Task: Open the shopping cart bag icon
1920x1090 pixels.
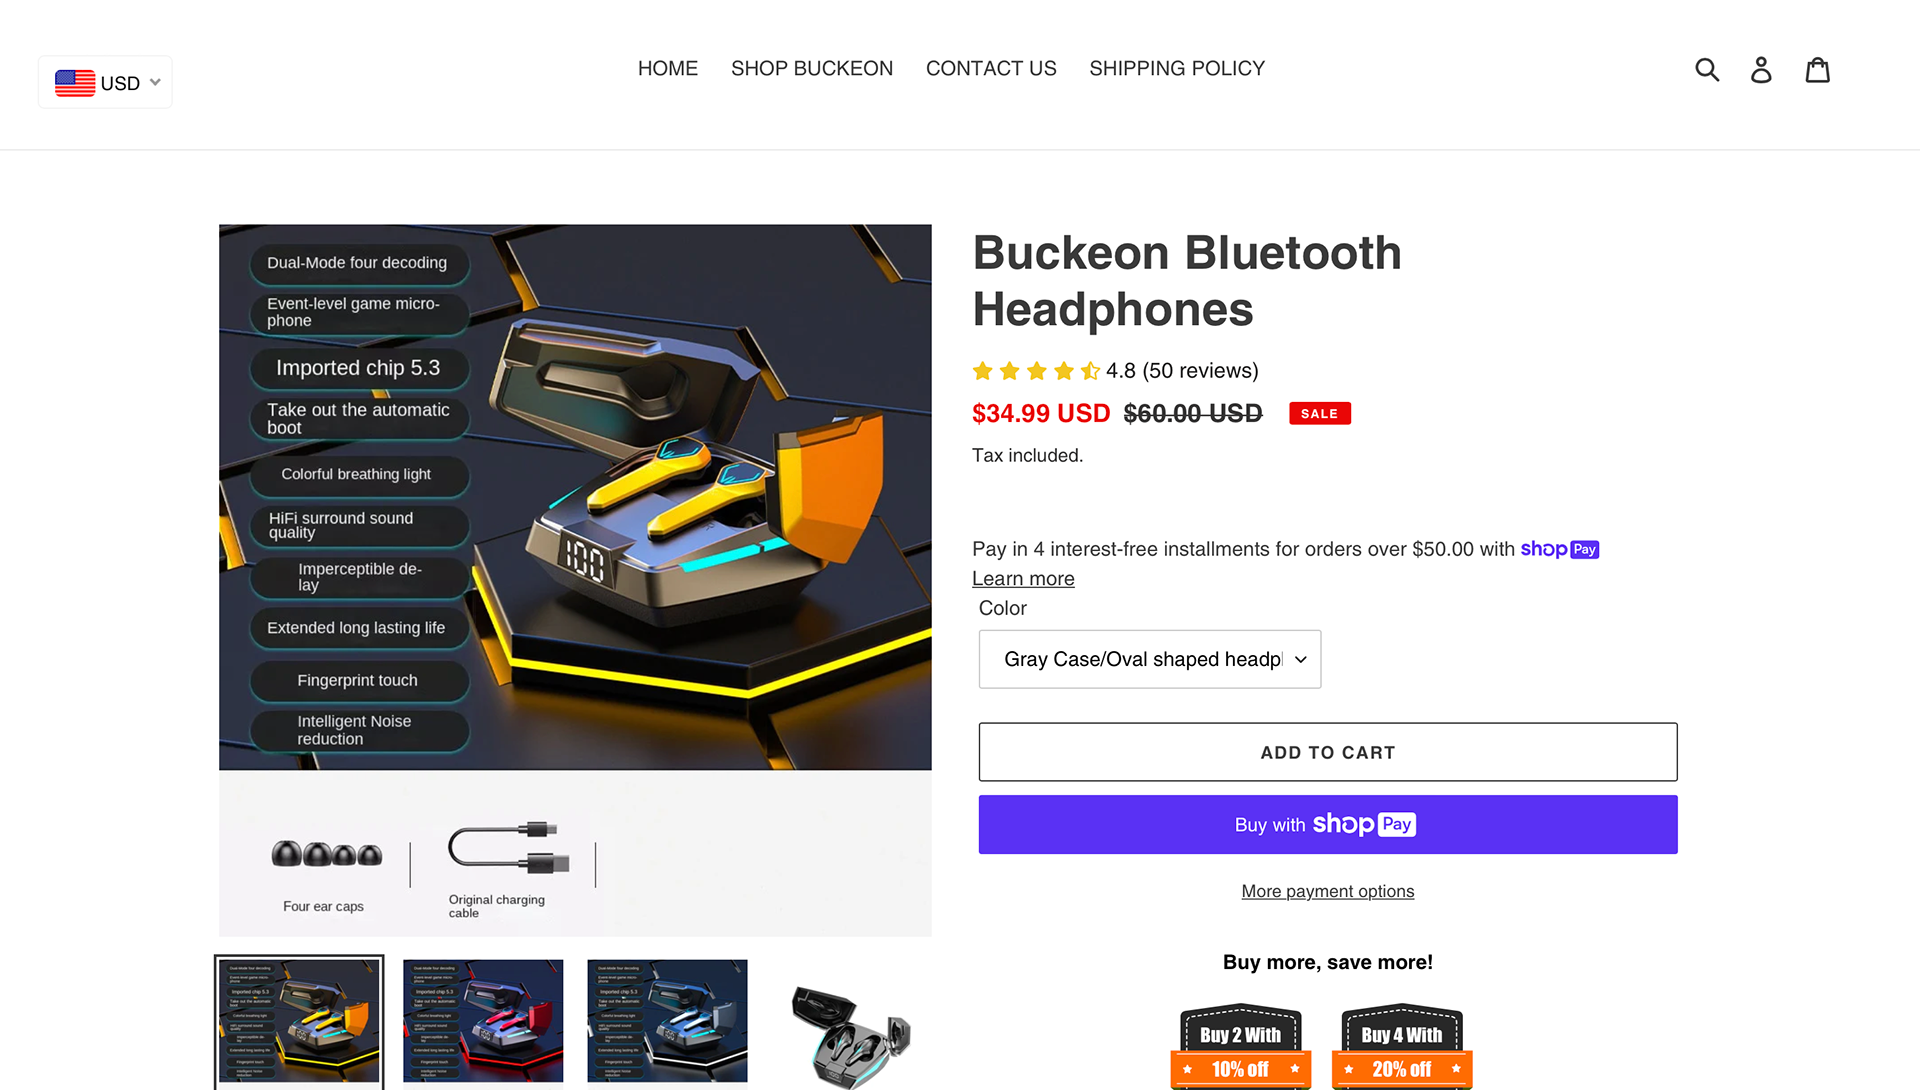Action: click(1818, 69)
